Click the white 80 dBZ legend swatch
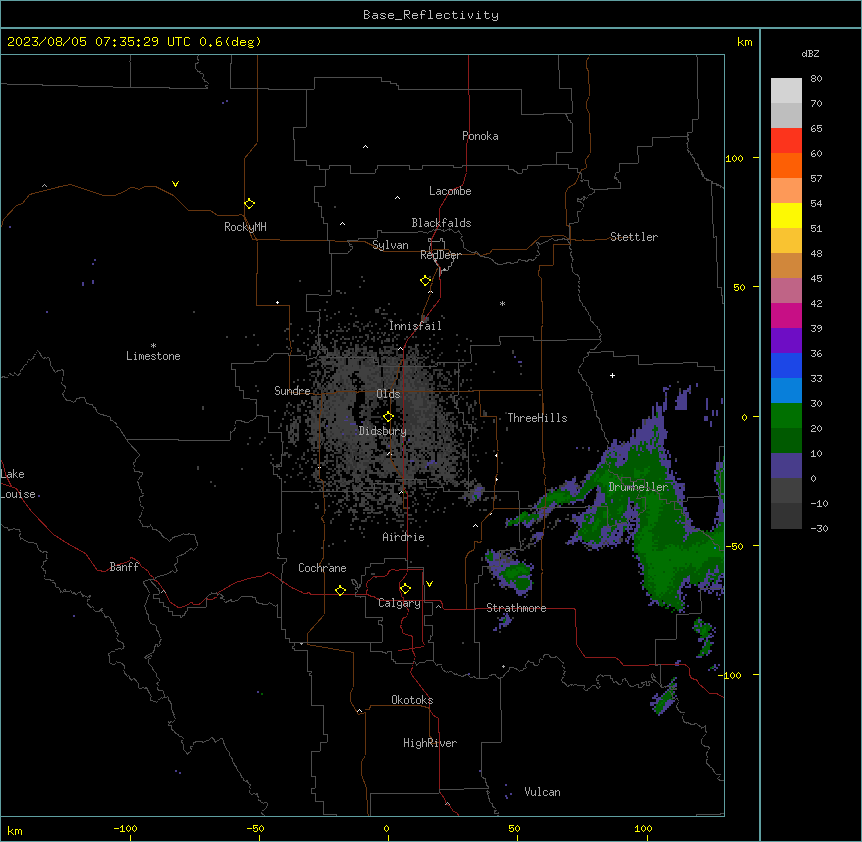The width and height of the screenshot is (862, 842). tap(786, 91)
